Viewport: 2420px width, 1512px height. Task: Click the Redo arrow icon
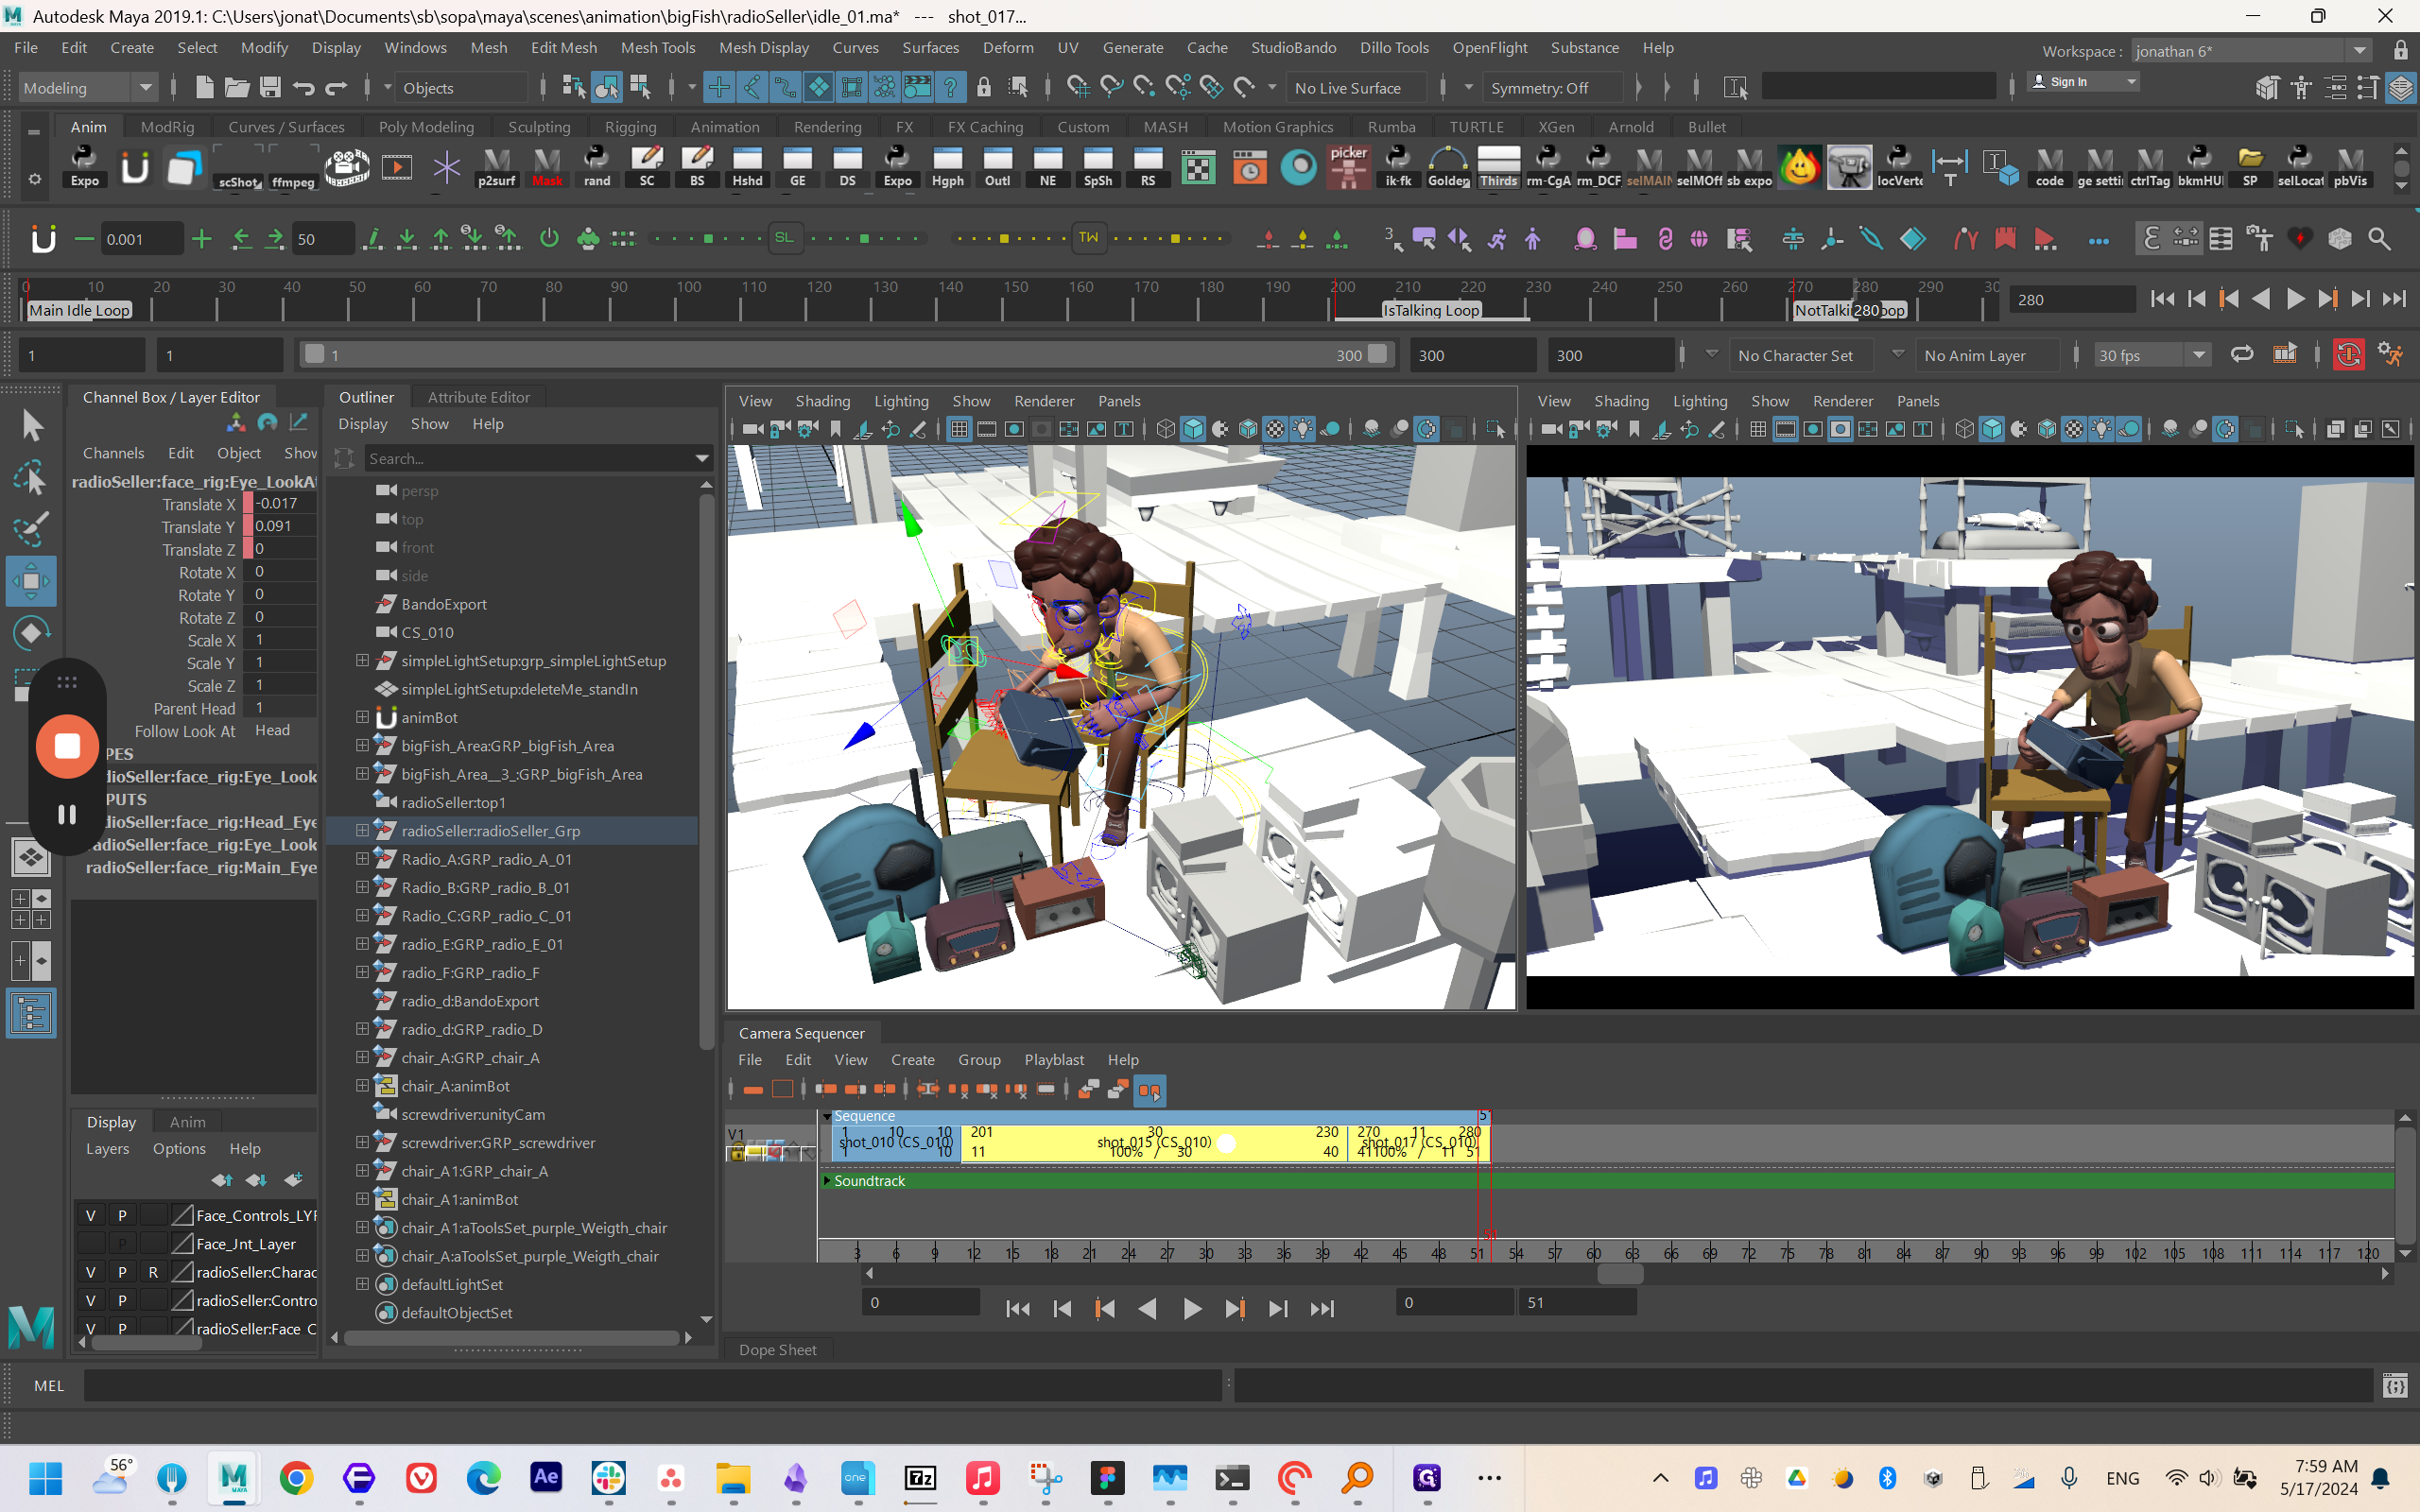(x=336, y=87)
